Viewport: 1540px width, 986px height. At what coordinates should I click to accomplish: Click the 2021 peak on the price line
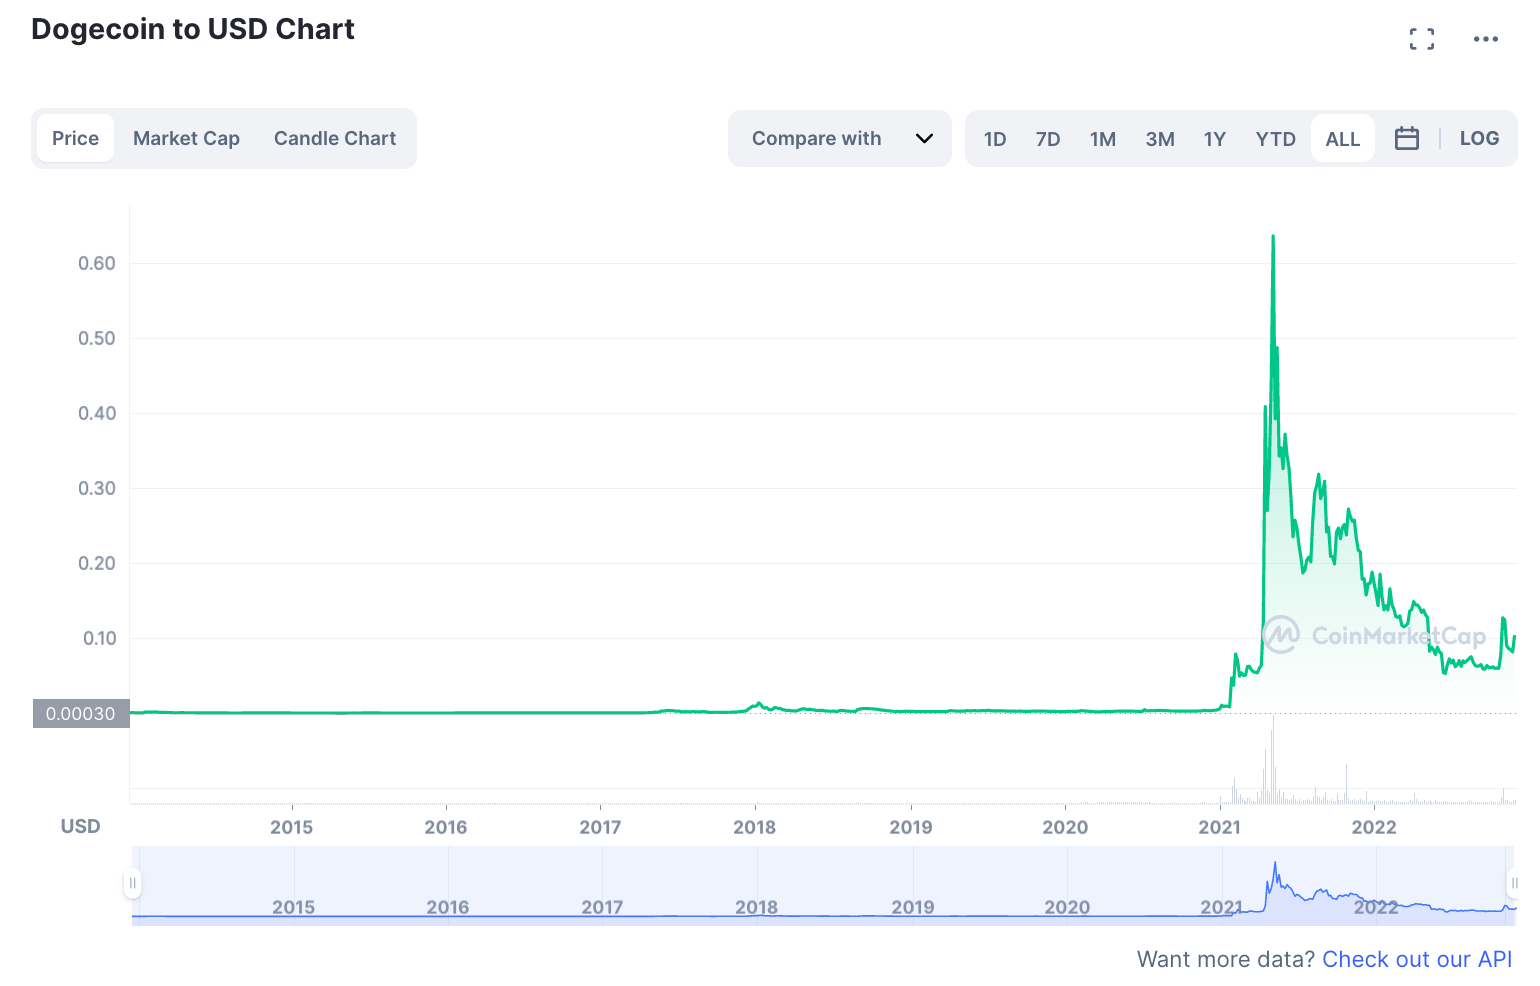coord(1273,237)
